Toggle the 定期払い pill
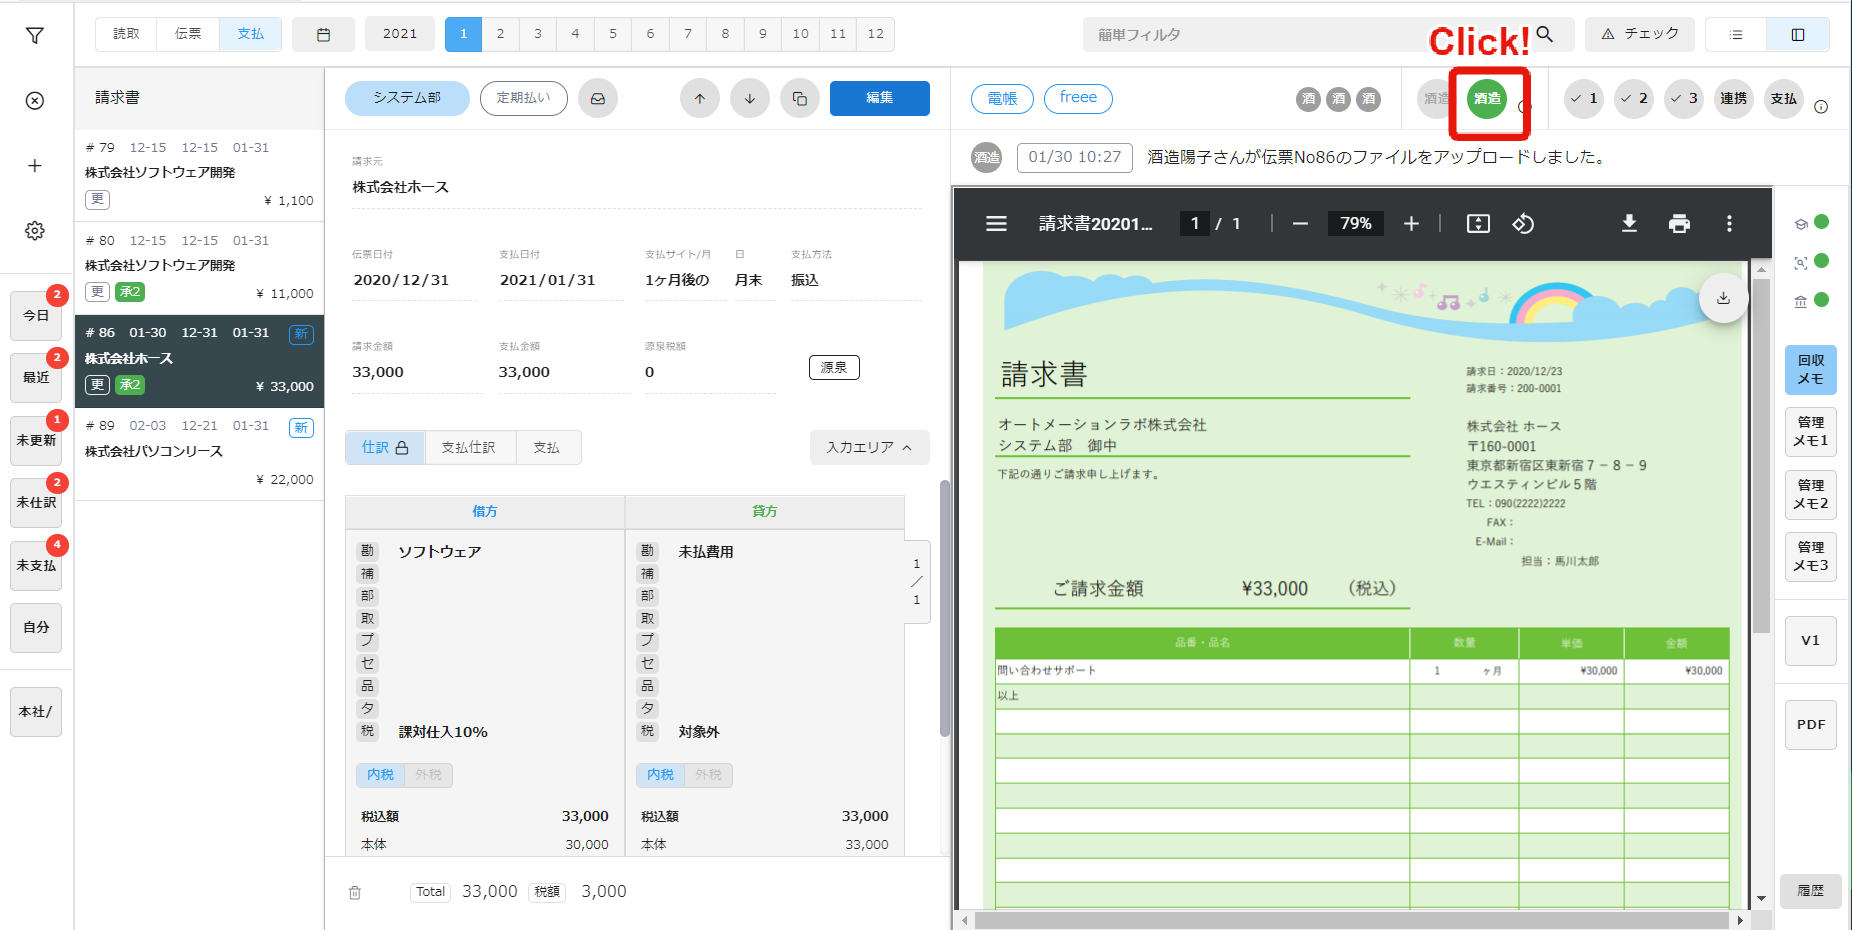The image size is (1852, 930). [x=524, y=98]
